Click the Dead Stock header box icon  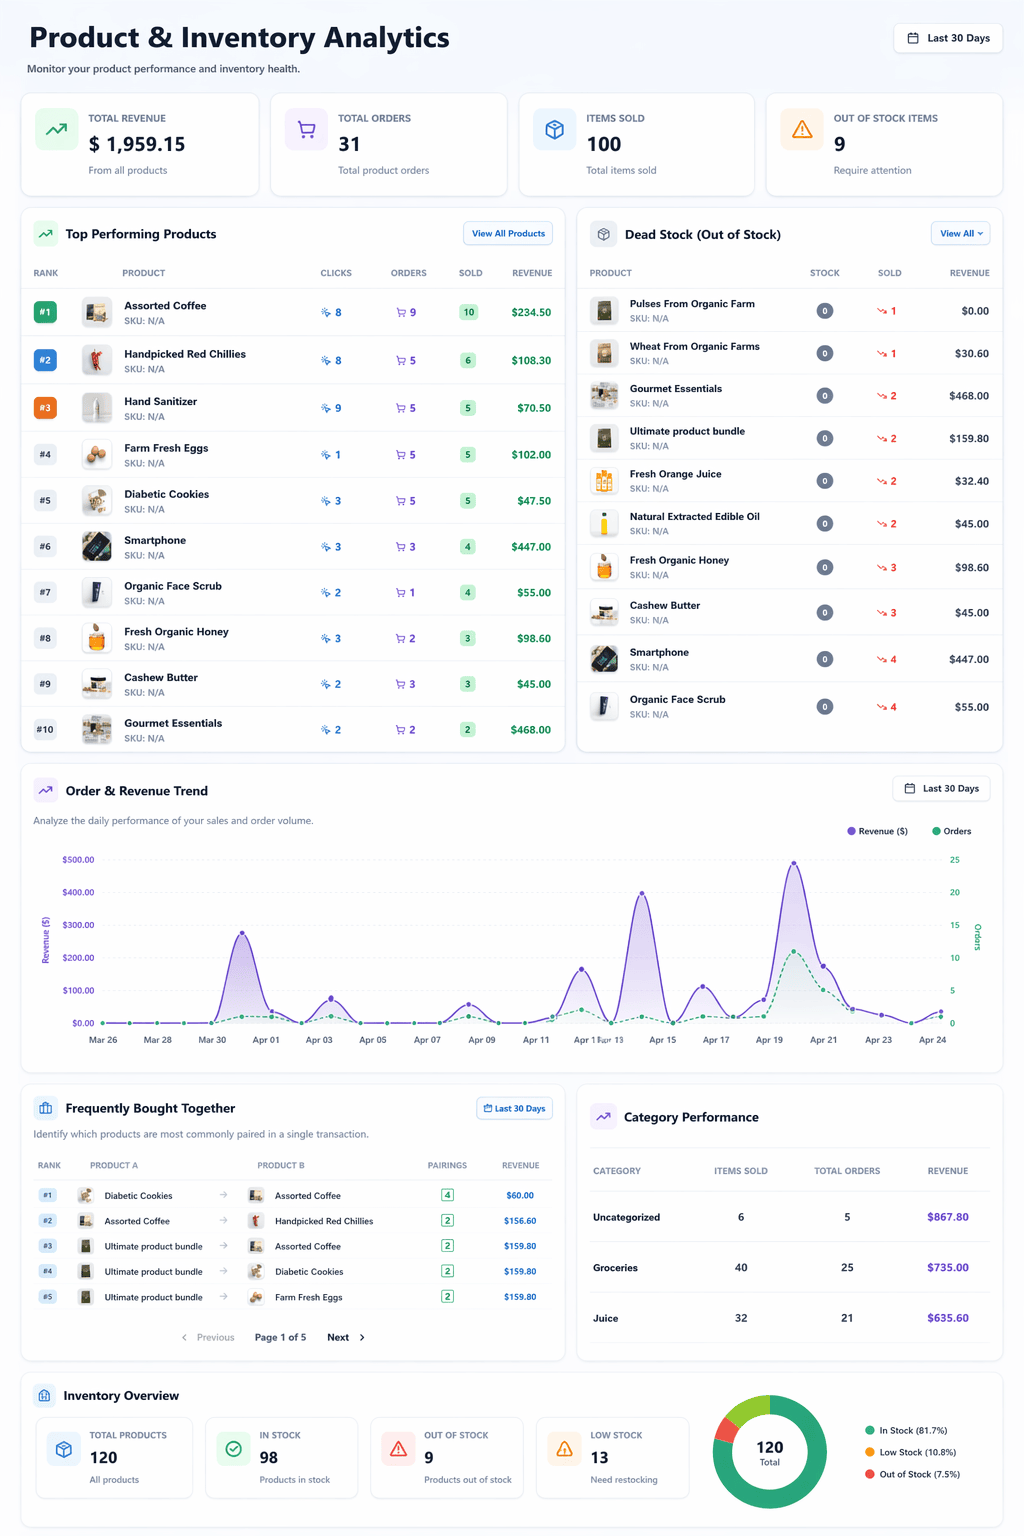[x=603, y=234]
